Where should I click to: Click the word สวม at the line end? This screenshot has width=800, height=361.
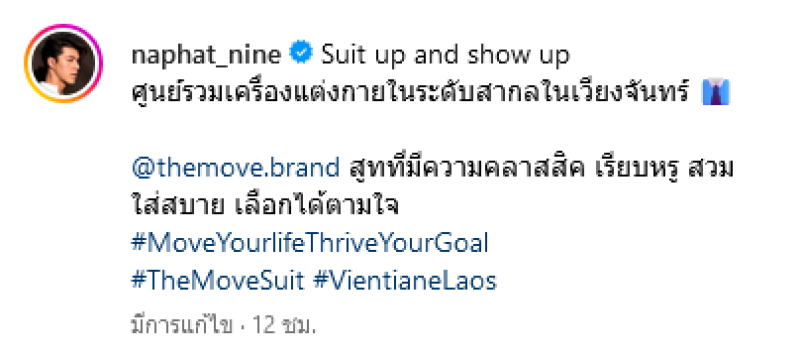tap(711, 169)
